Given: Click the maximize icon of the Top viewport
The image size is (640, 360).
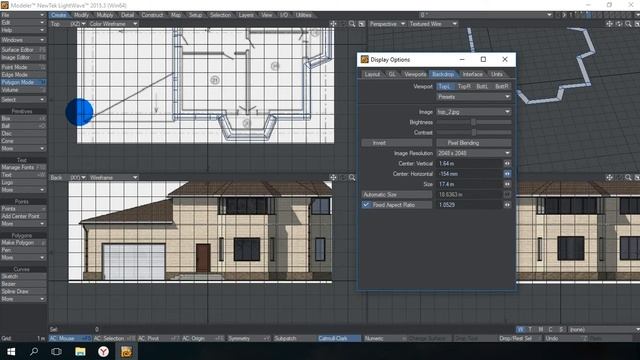Looking at the screenshot, I should (x=362, y=24).
